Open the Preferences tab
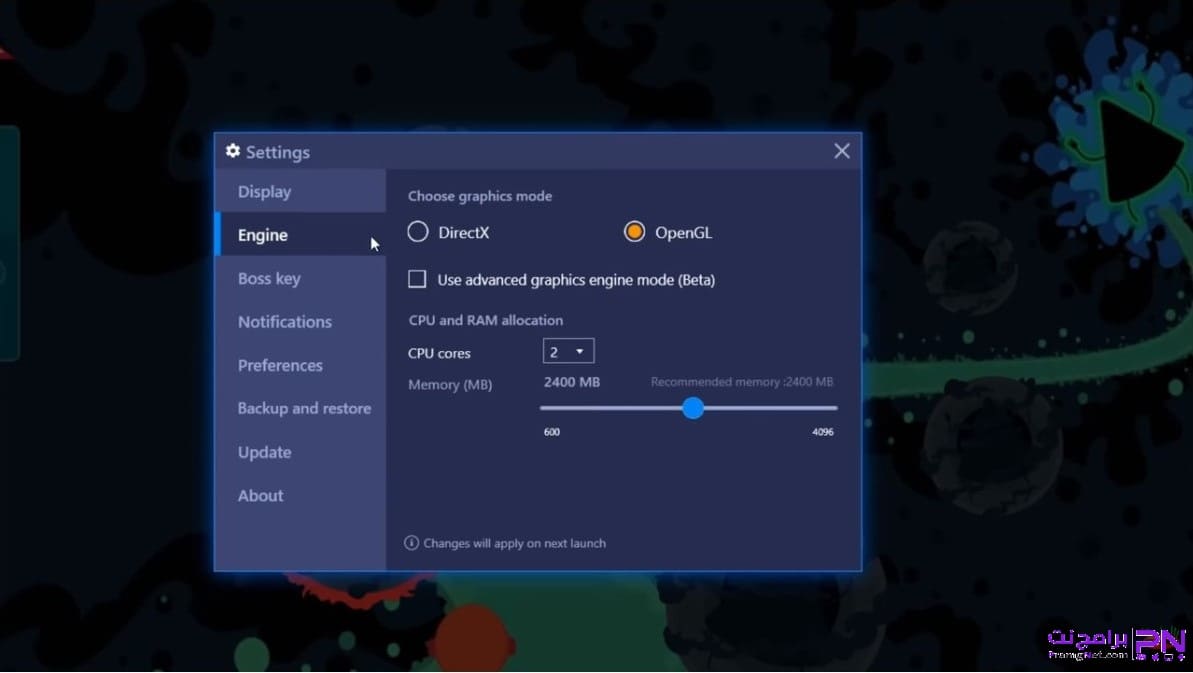Image resolution: width=1193 pixels, height=673 pixels. pyautogui.click(x=301, y=365)
